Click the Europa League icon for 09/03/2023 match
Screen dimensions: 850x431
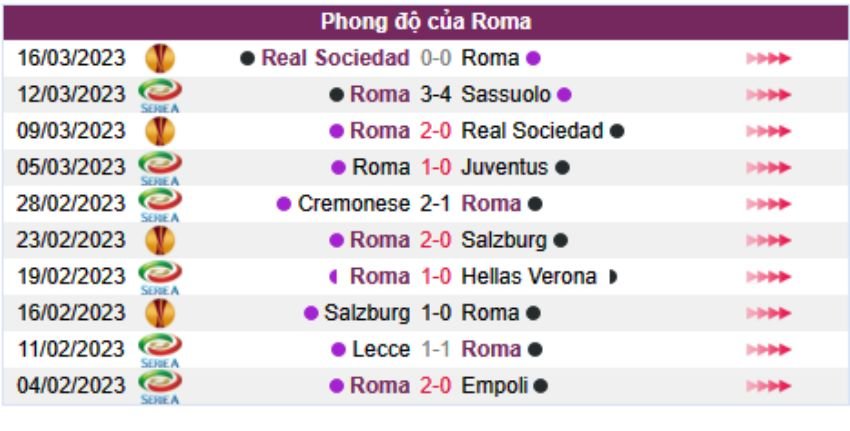159,131
